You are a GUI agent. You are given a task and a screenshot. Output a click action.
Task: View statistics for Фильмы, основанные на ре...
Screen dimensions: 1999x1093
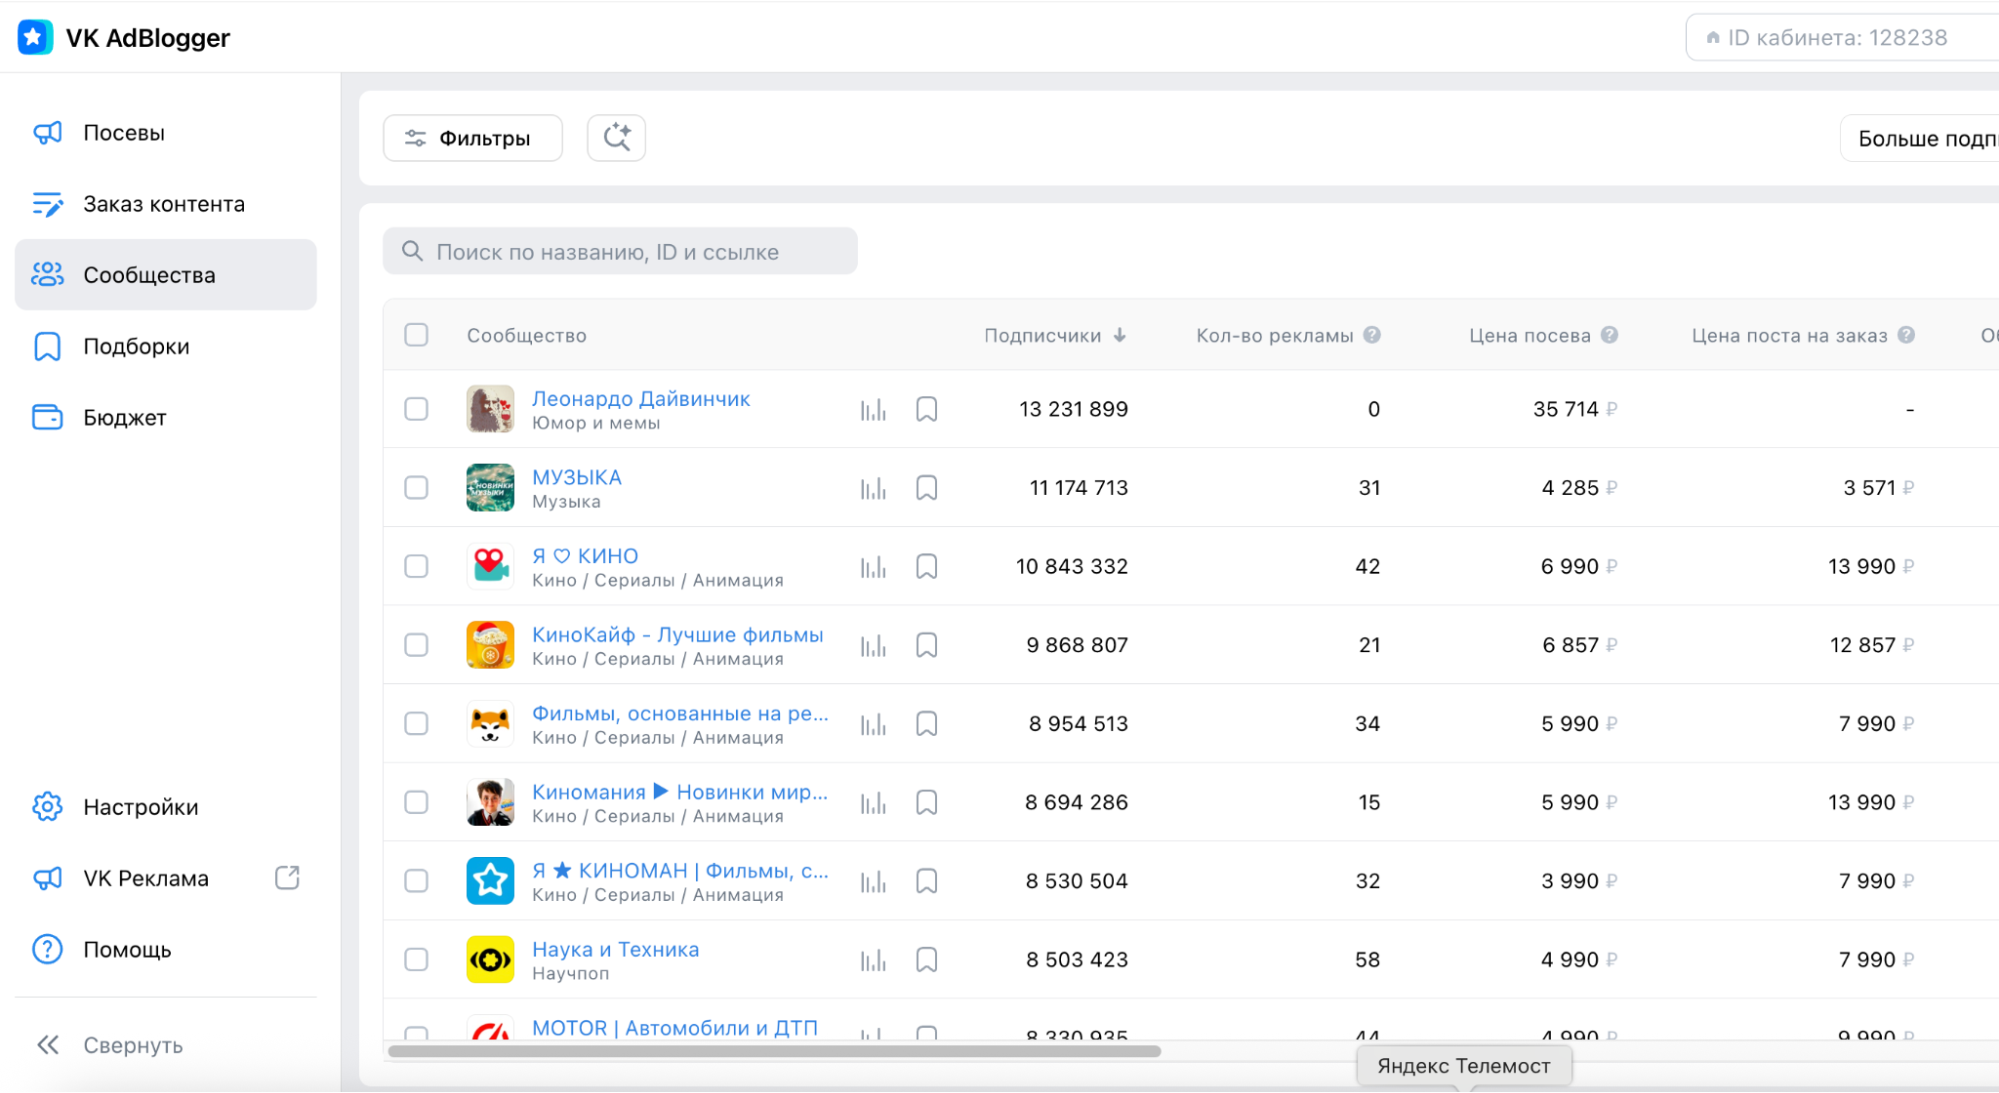(873, 724)
